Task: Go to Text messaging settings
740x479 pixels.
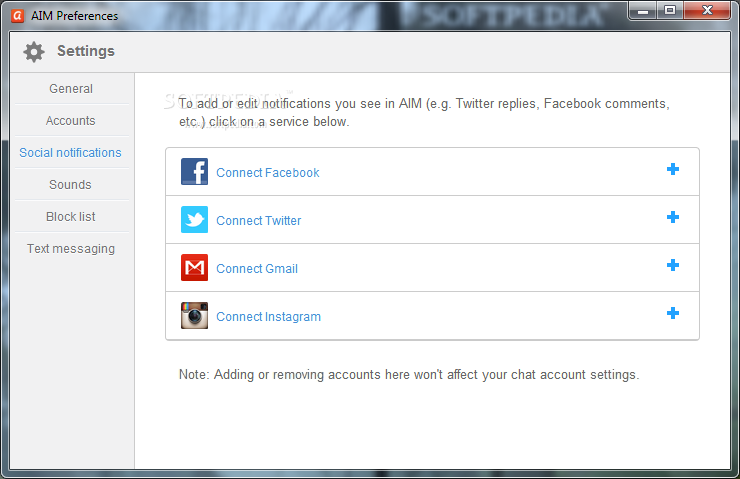Action: pos(71,249)
